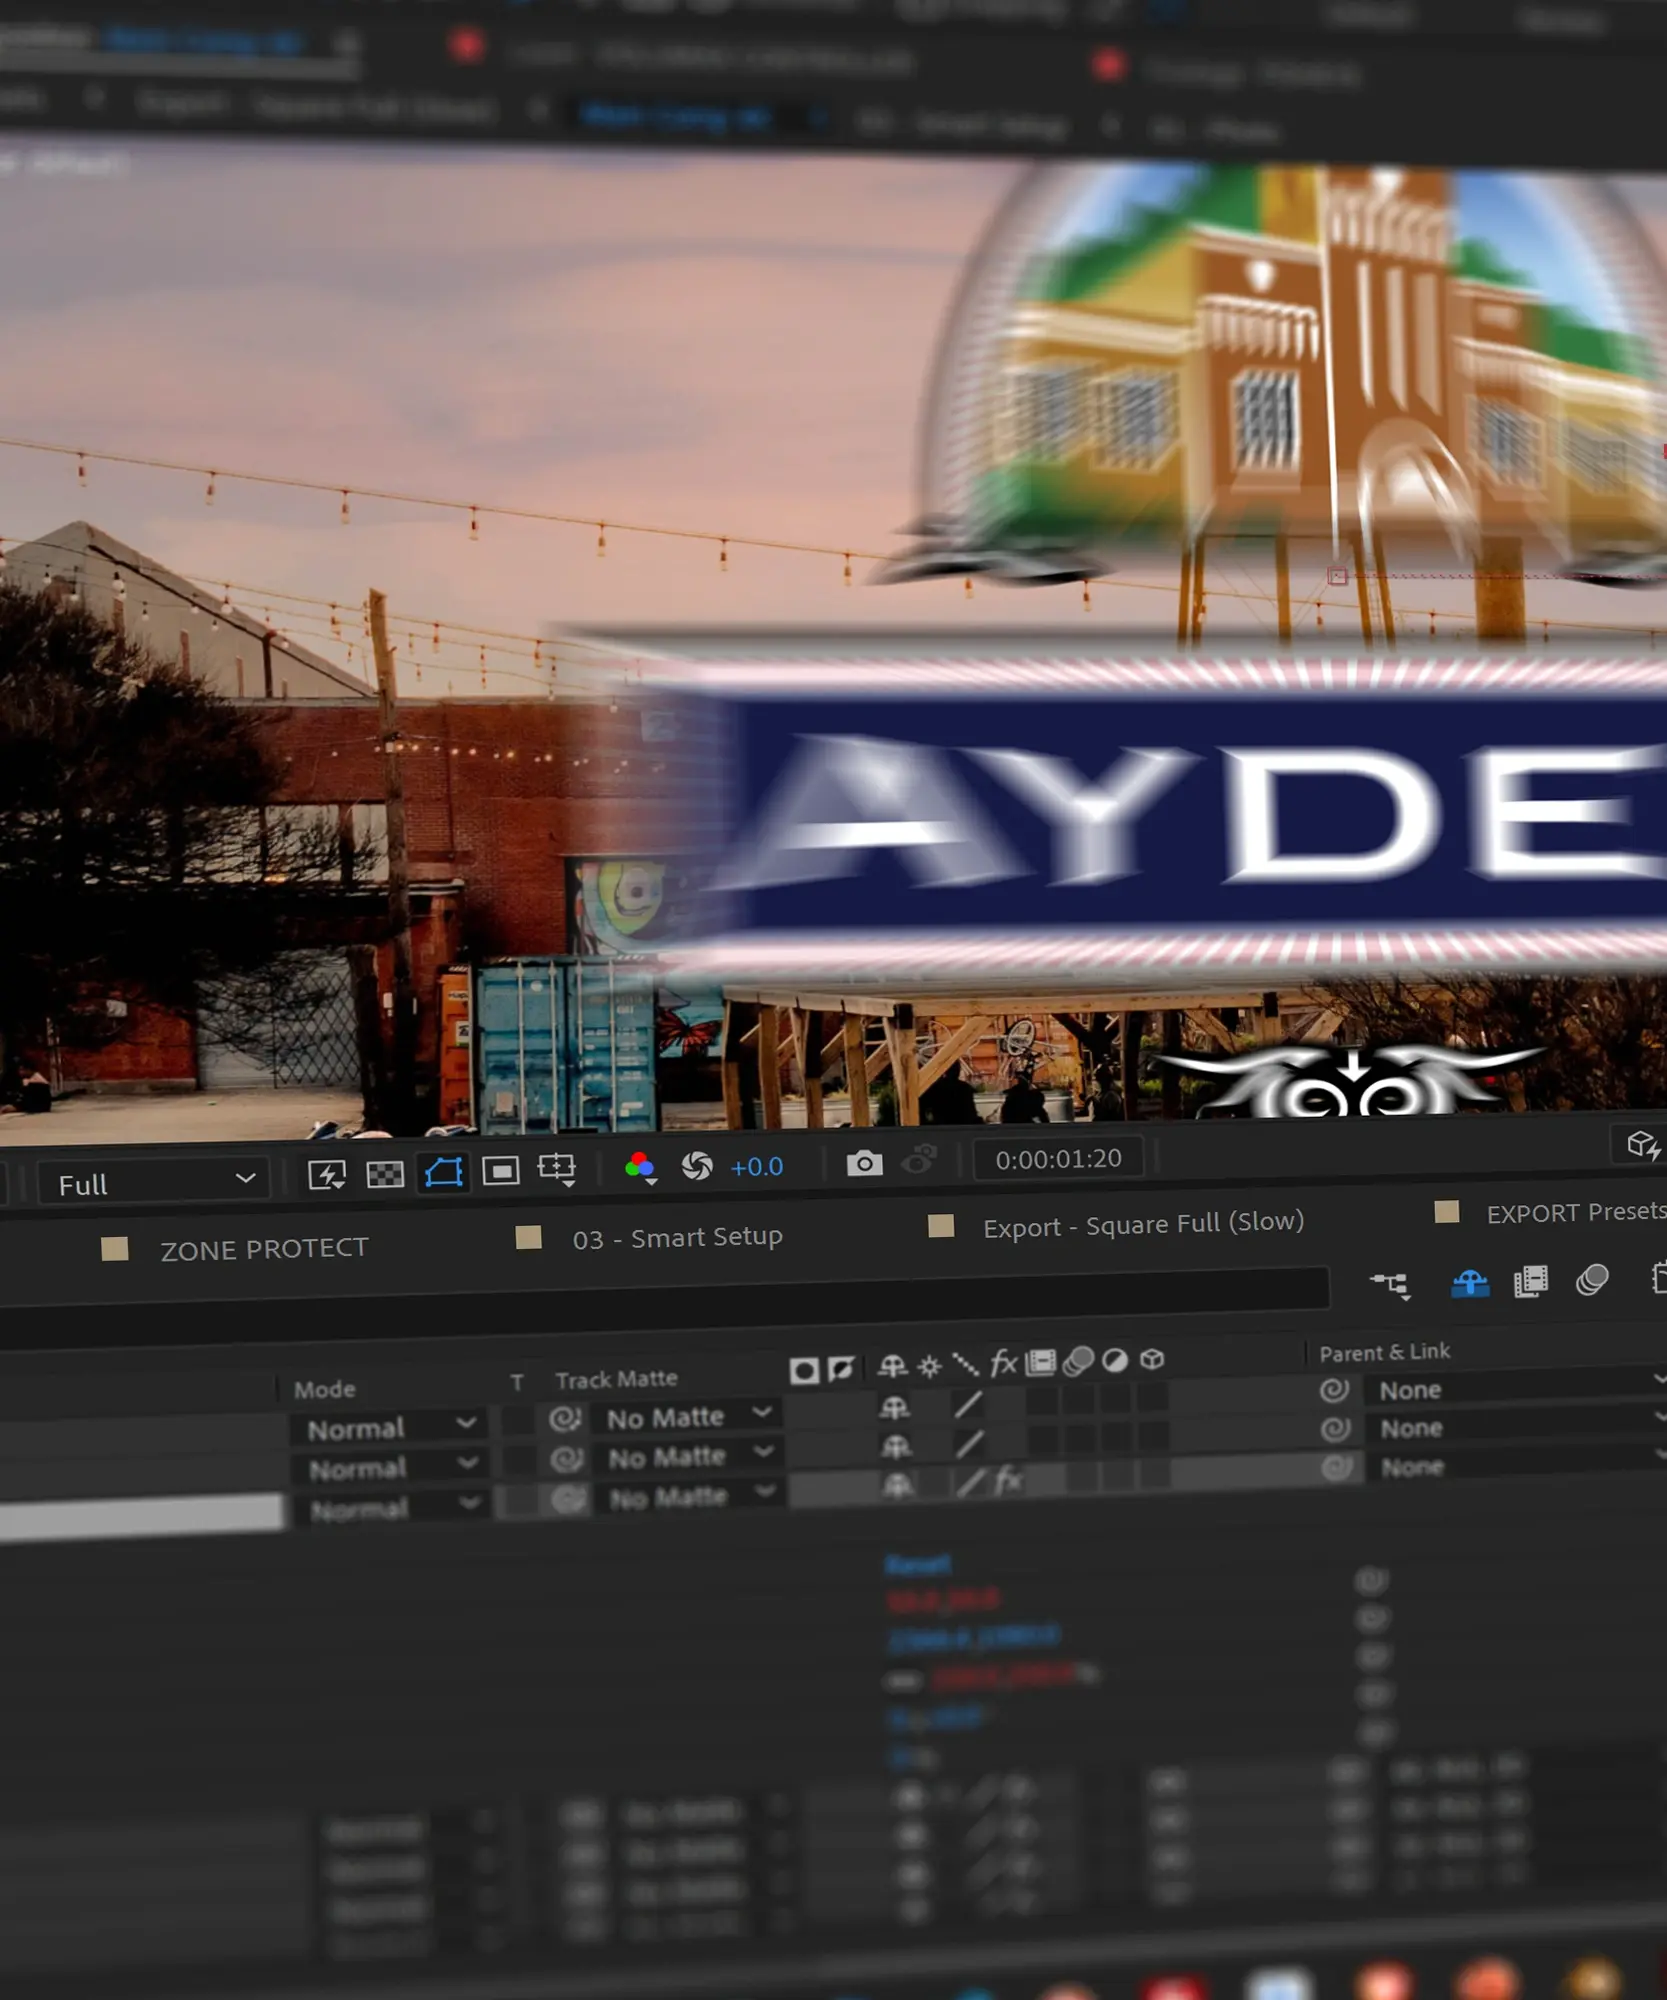Click the collapse transformations sun header icon
The image size is (1667, 2000).
[930, 1366]
